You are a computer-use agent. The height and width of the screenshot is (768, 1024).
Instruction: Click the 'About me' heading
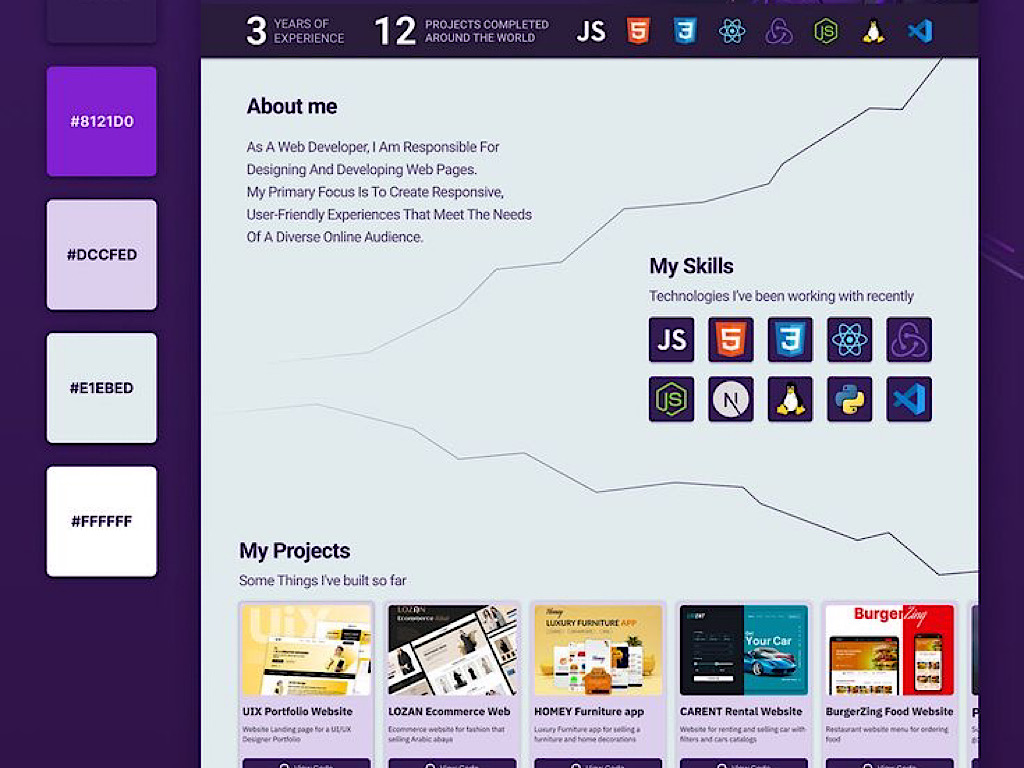[292, 106]
